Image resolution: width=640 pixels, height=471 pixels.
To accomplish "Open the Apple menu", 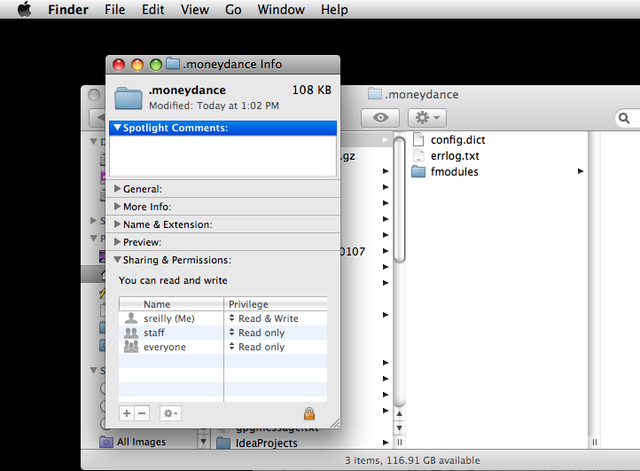I will [x=24, y=9].
